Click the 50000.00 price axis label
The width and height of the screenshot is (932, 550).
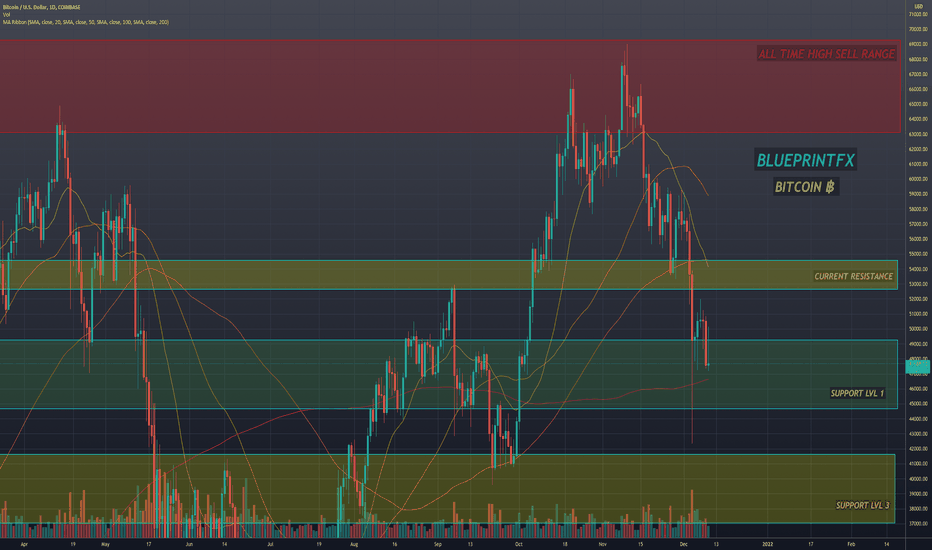[x=918, y=329]
